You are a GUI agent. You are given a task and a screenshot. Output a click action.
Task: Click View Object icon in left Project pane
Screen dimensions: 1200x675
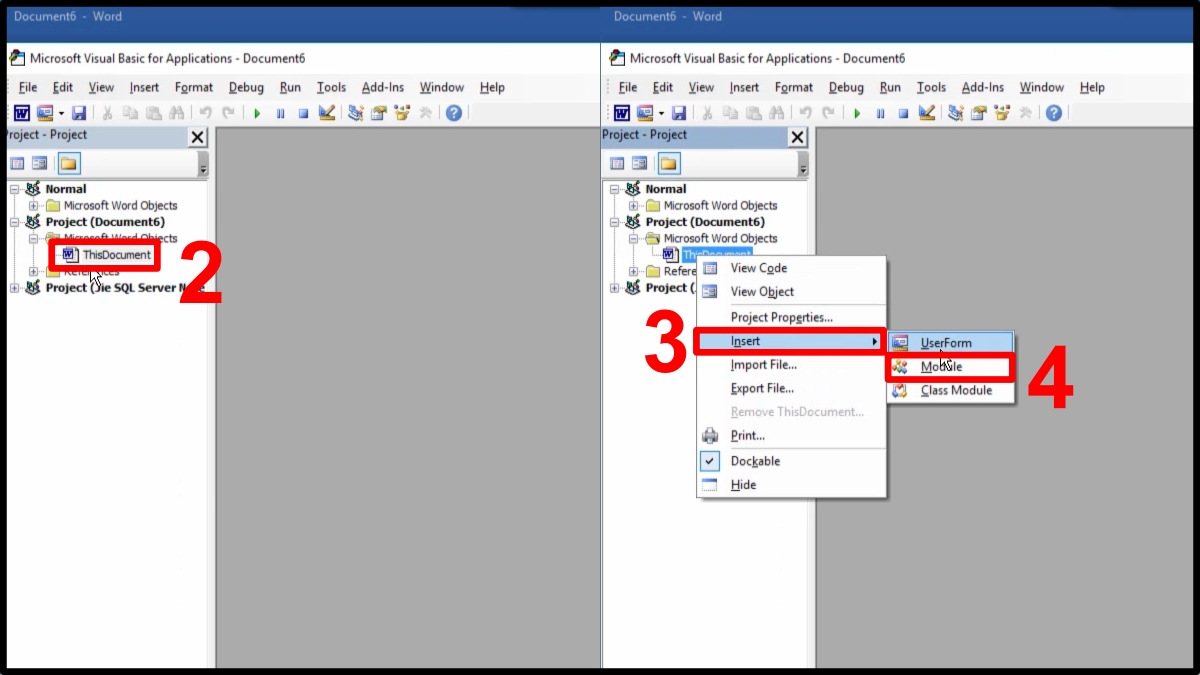click(40, 163)
